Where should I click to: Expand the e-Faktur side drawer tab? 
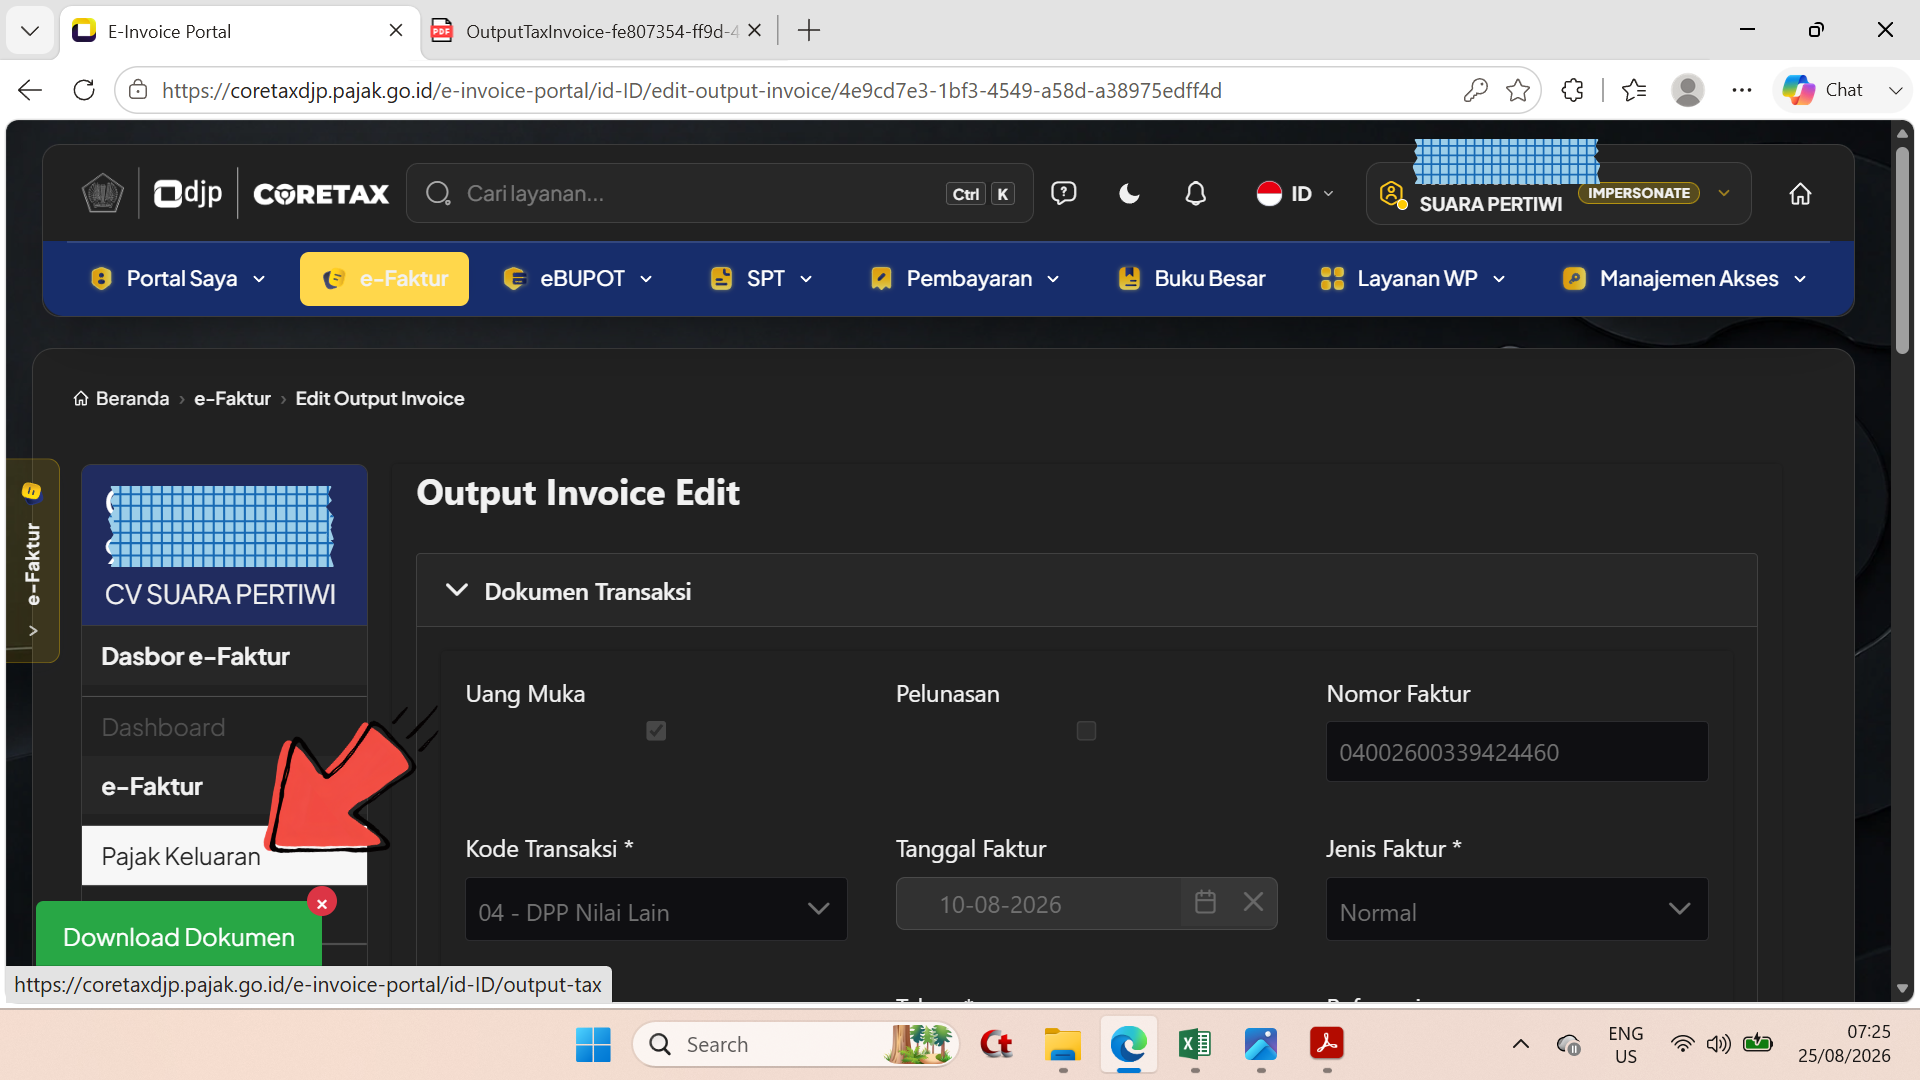(32, 560)
